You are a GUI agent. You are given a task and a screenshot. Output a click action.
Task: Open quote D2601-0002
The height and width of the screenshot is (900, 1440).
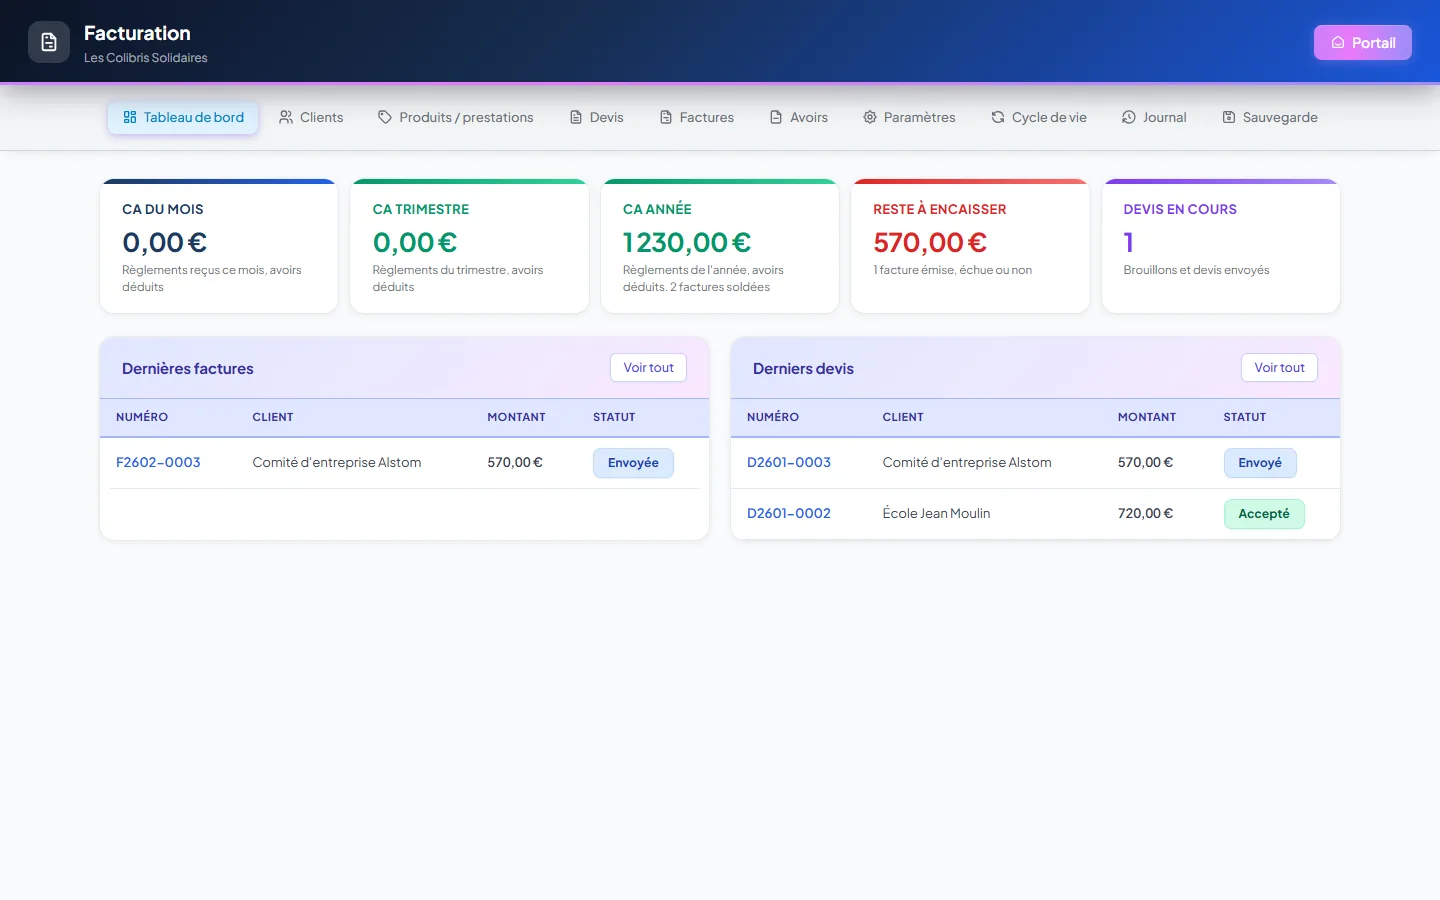coord(789,513)
